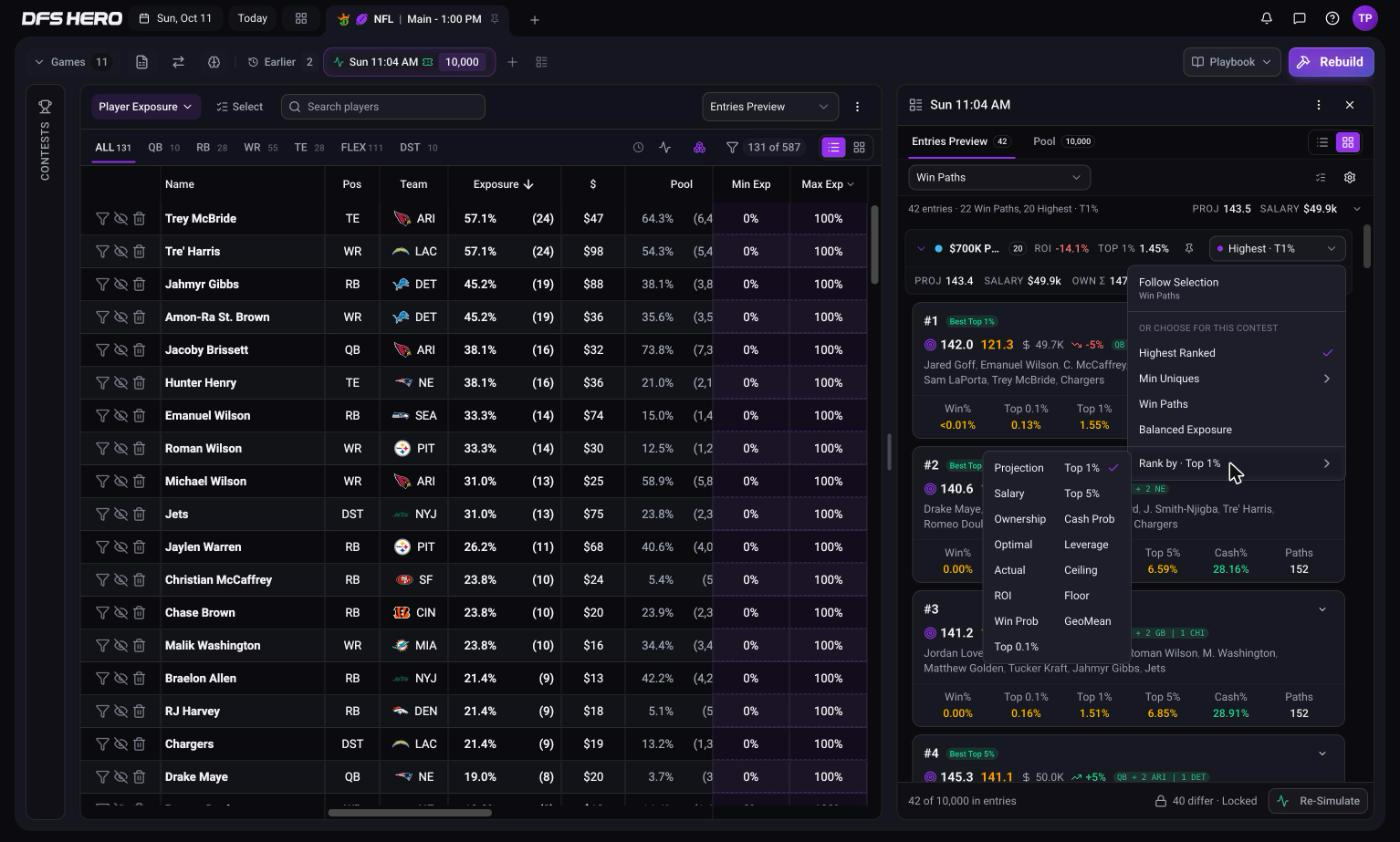Screen dimensions: 1400x842
Task: Choose Min Uniques from the menu
Action: click(x=1236, y=379)
